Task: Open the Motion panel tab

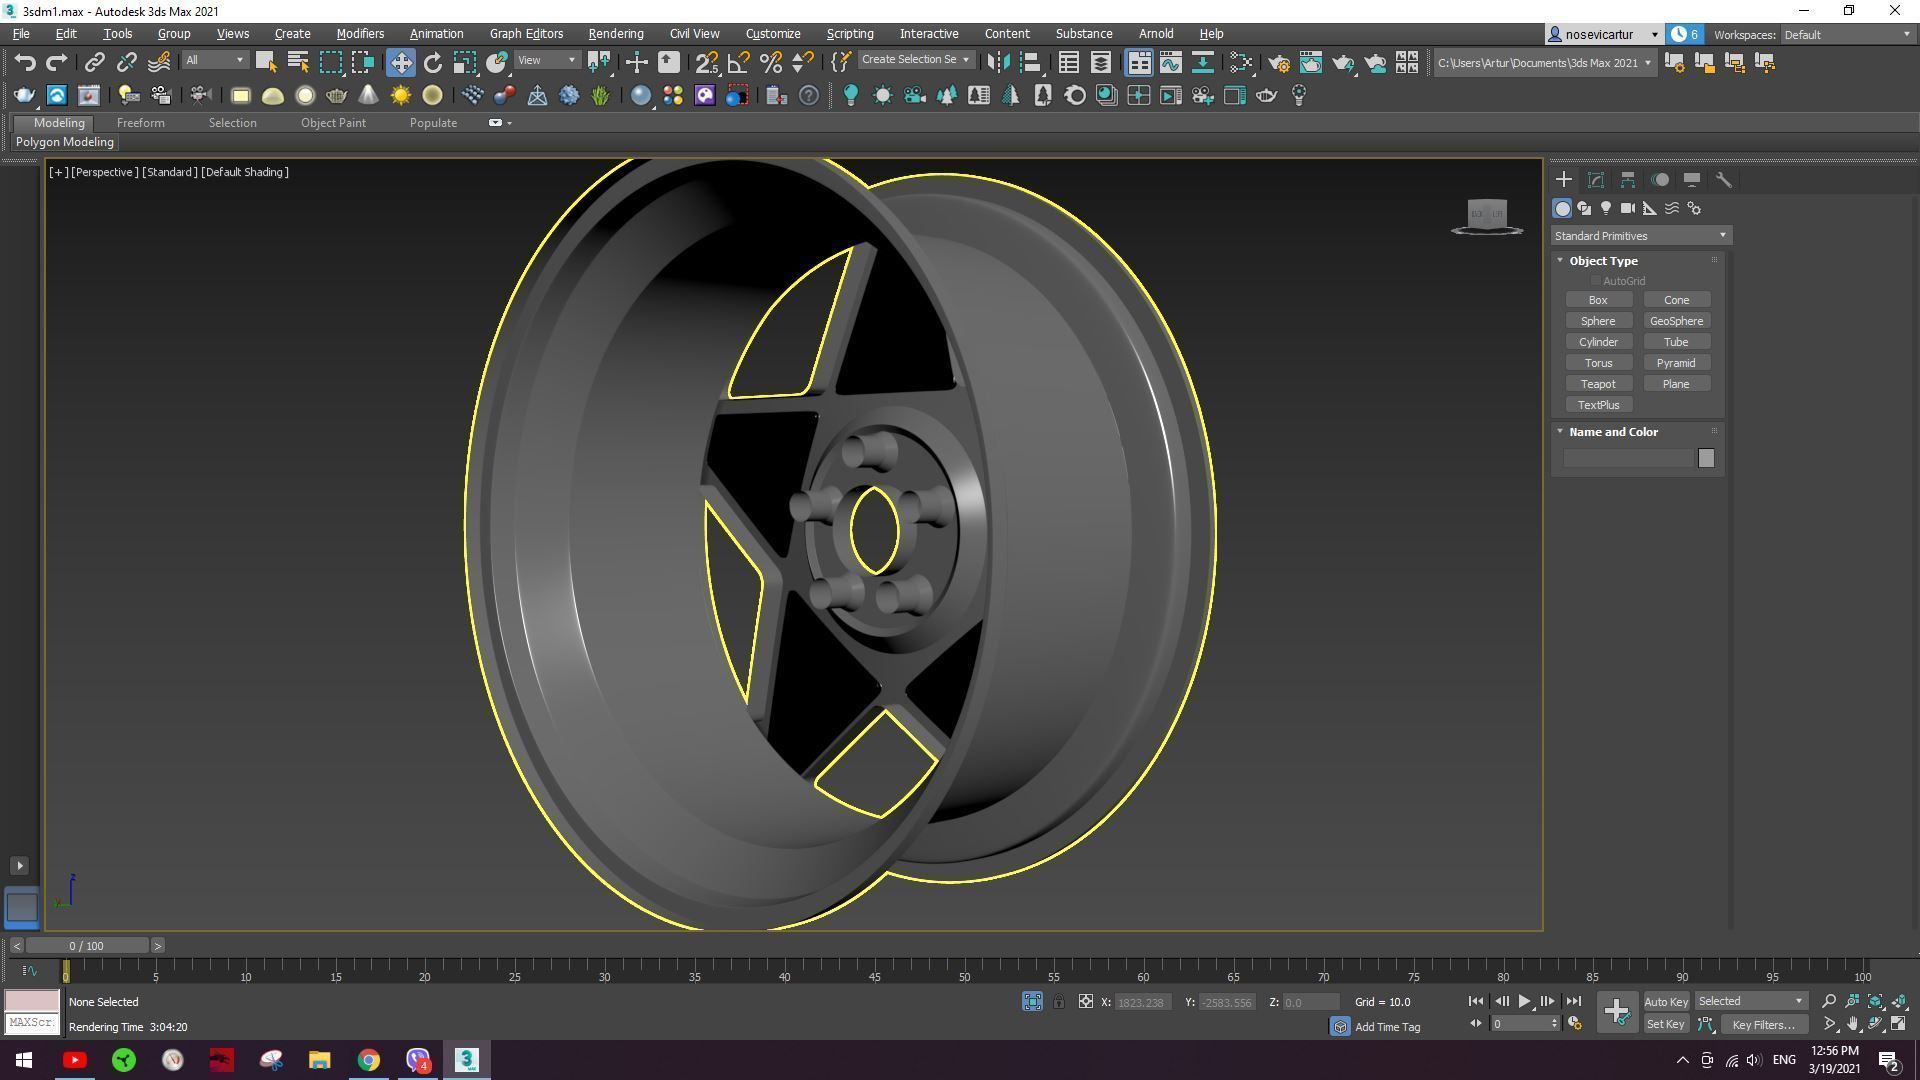Action: point(1660,180)
